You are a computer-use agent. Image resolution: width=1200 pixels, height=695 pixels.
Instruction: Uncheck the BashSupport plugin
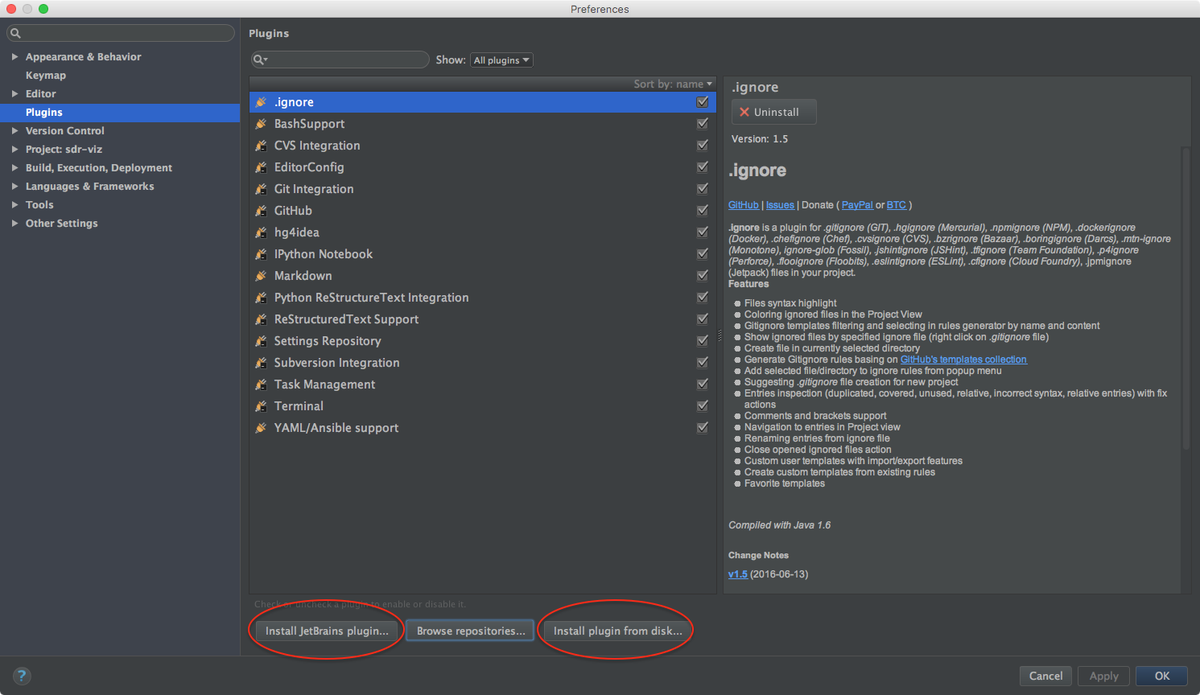(x=702, y=124)
